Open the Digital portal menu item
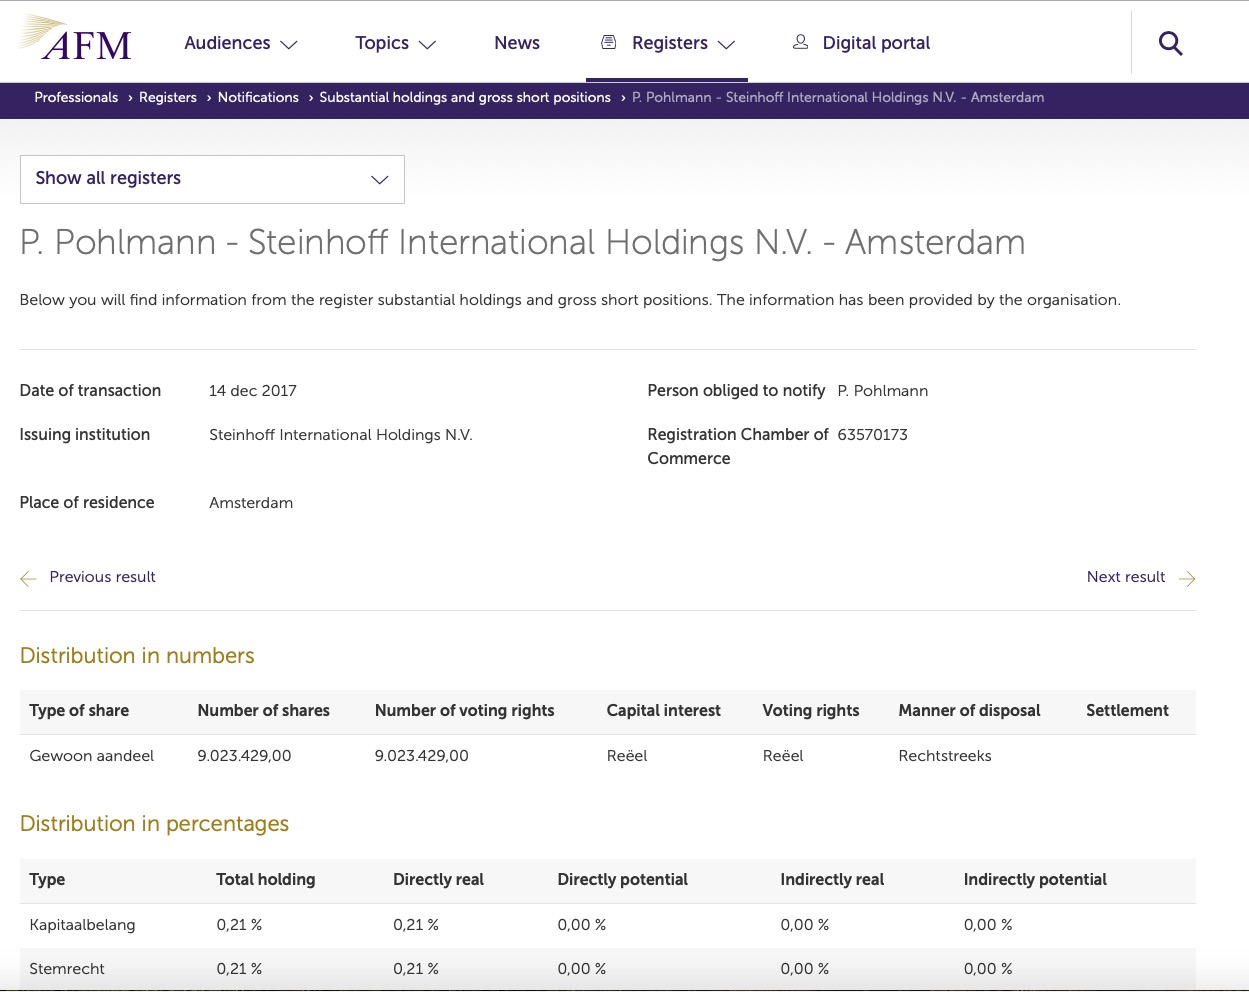 pos(875,43)
